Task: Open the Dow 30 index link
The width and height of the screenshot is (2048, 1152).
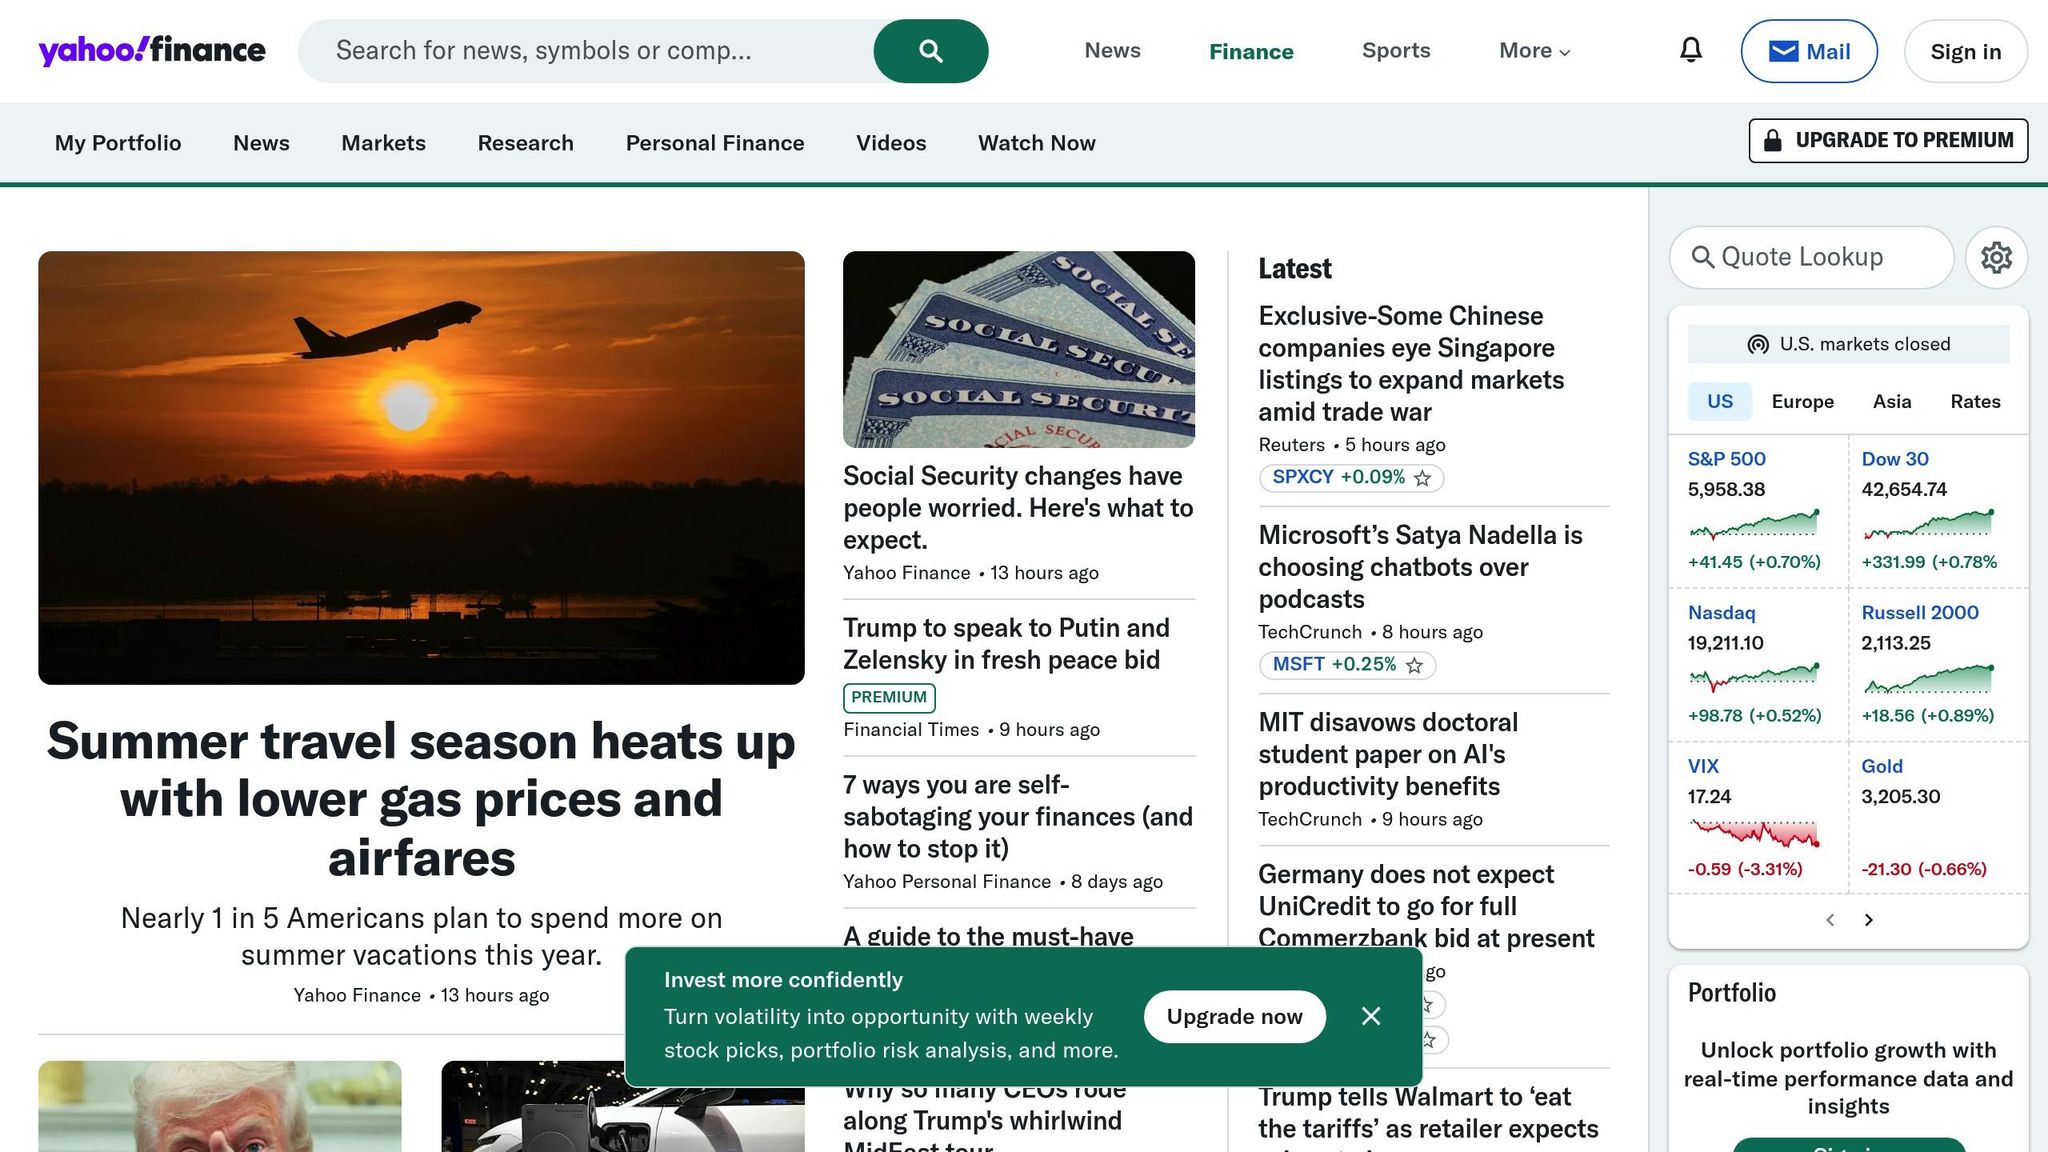Action: pos(1895,459)
